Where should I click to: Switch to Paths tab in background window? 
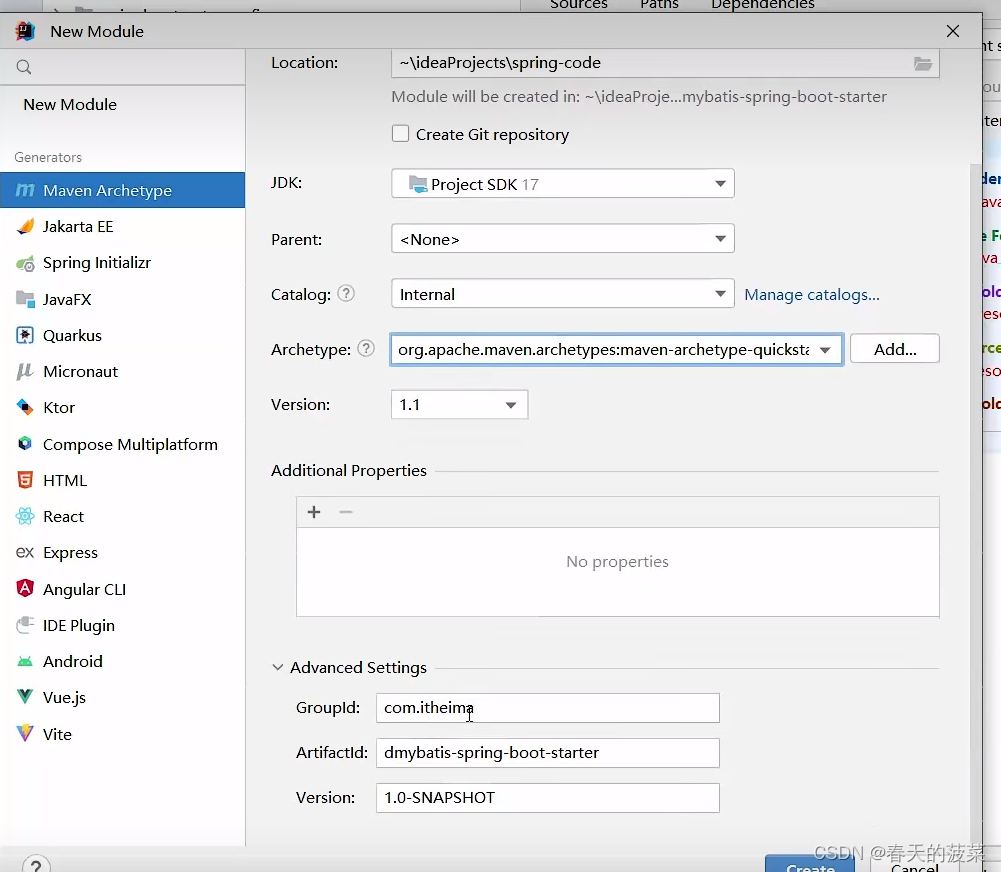pos(659,4)
